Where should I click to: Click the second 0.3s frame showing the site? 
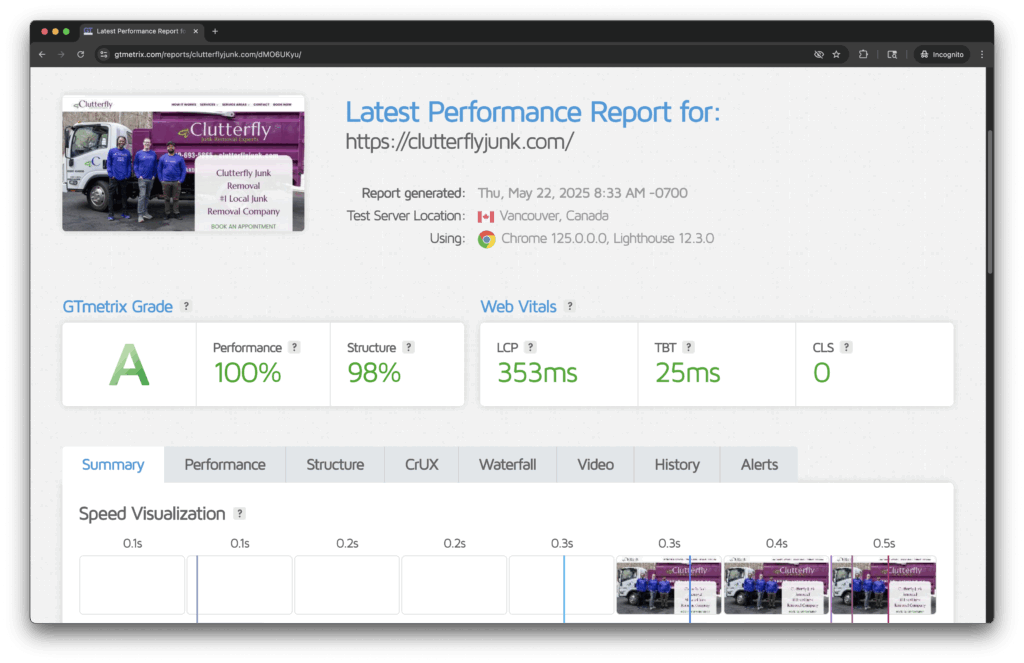(x=669, y=585)
